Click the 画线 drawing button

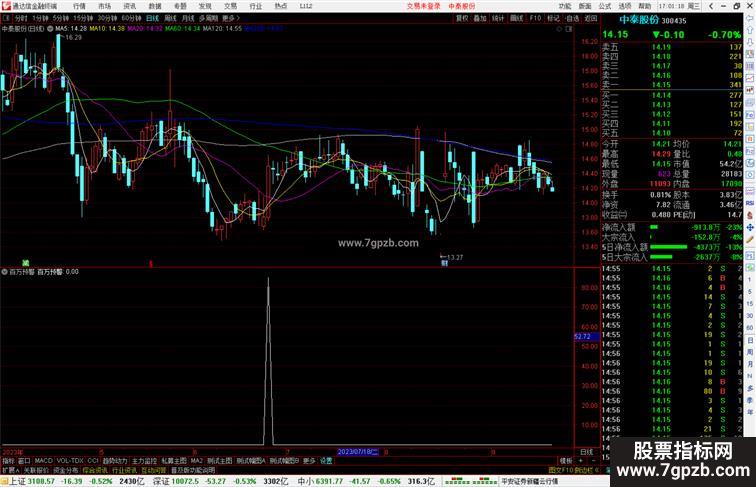(x=516, y=18)
